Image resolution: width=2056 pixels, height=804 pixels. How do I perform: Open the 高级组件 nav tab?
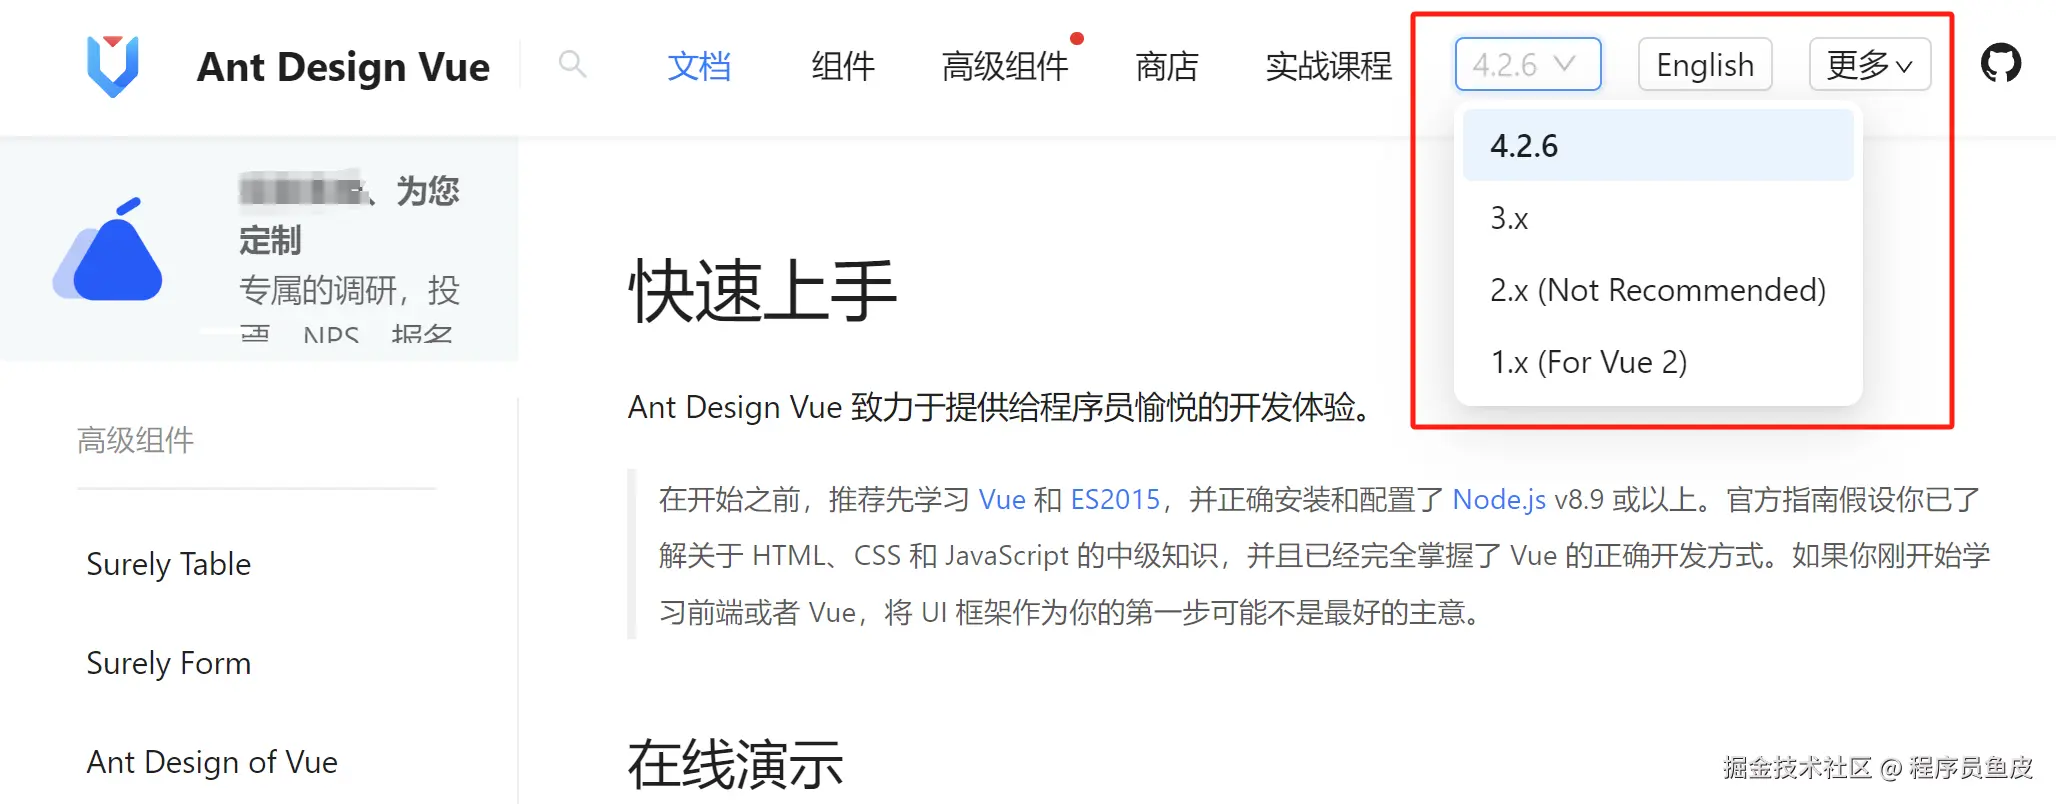[x=1005, y=66]
